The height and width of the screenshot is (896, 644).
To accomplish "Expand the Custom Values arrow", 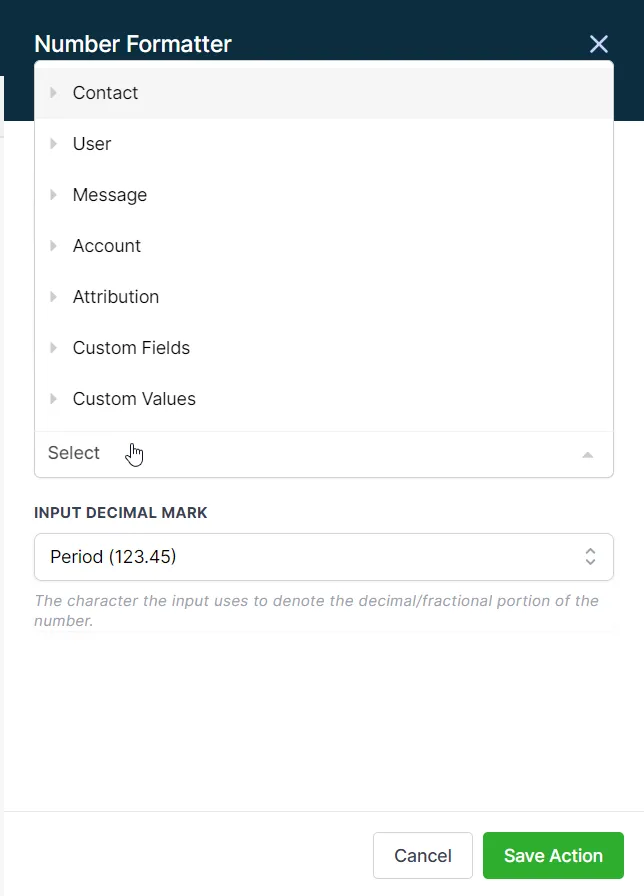I will 54,399.
